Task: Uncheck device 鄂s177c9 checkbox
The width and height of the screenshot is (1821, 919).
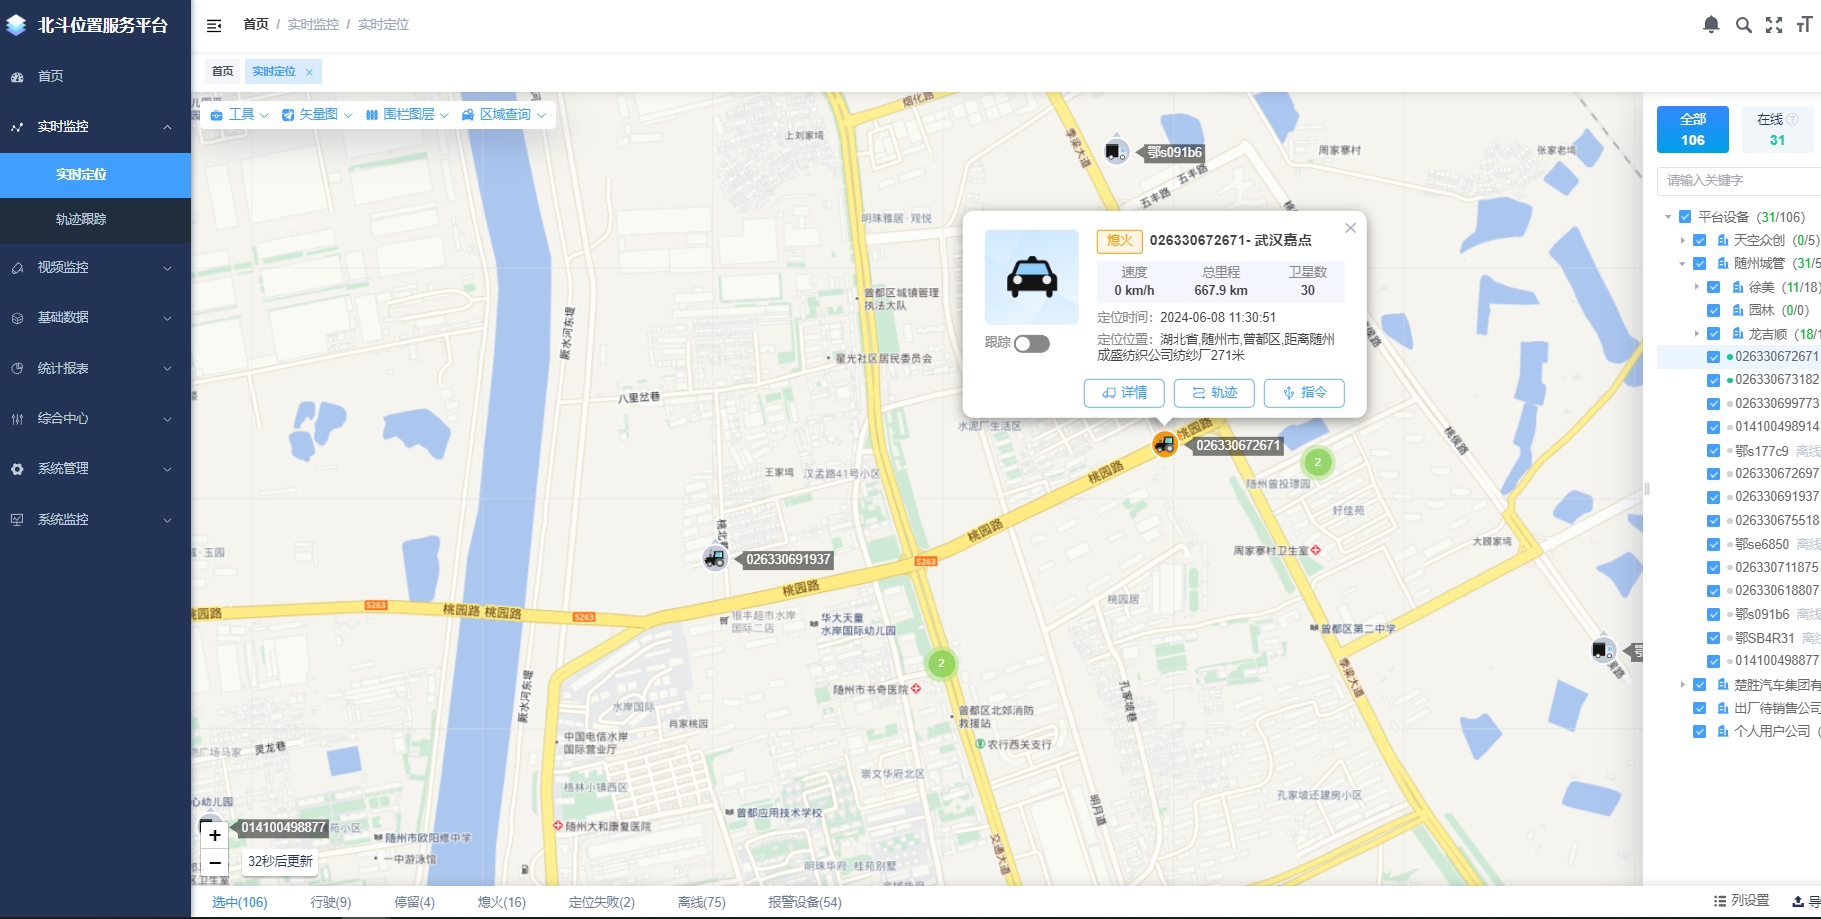Action: pos(1713,451)
